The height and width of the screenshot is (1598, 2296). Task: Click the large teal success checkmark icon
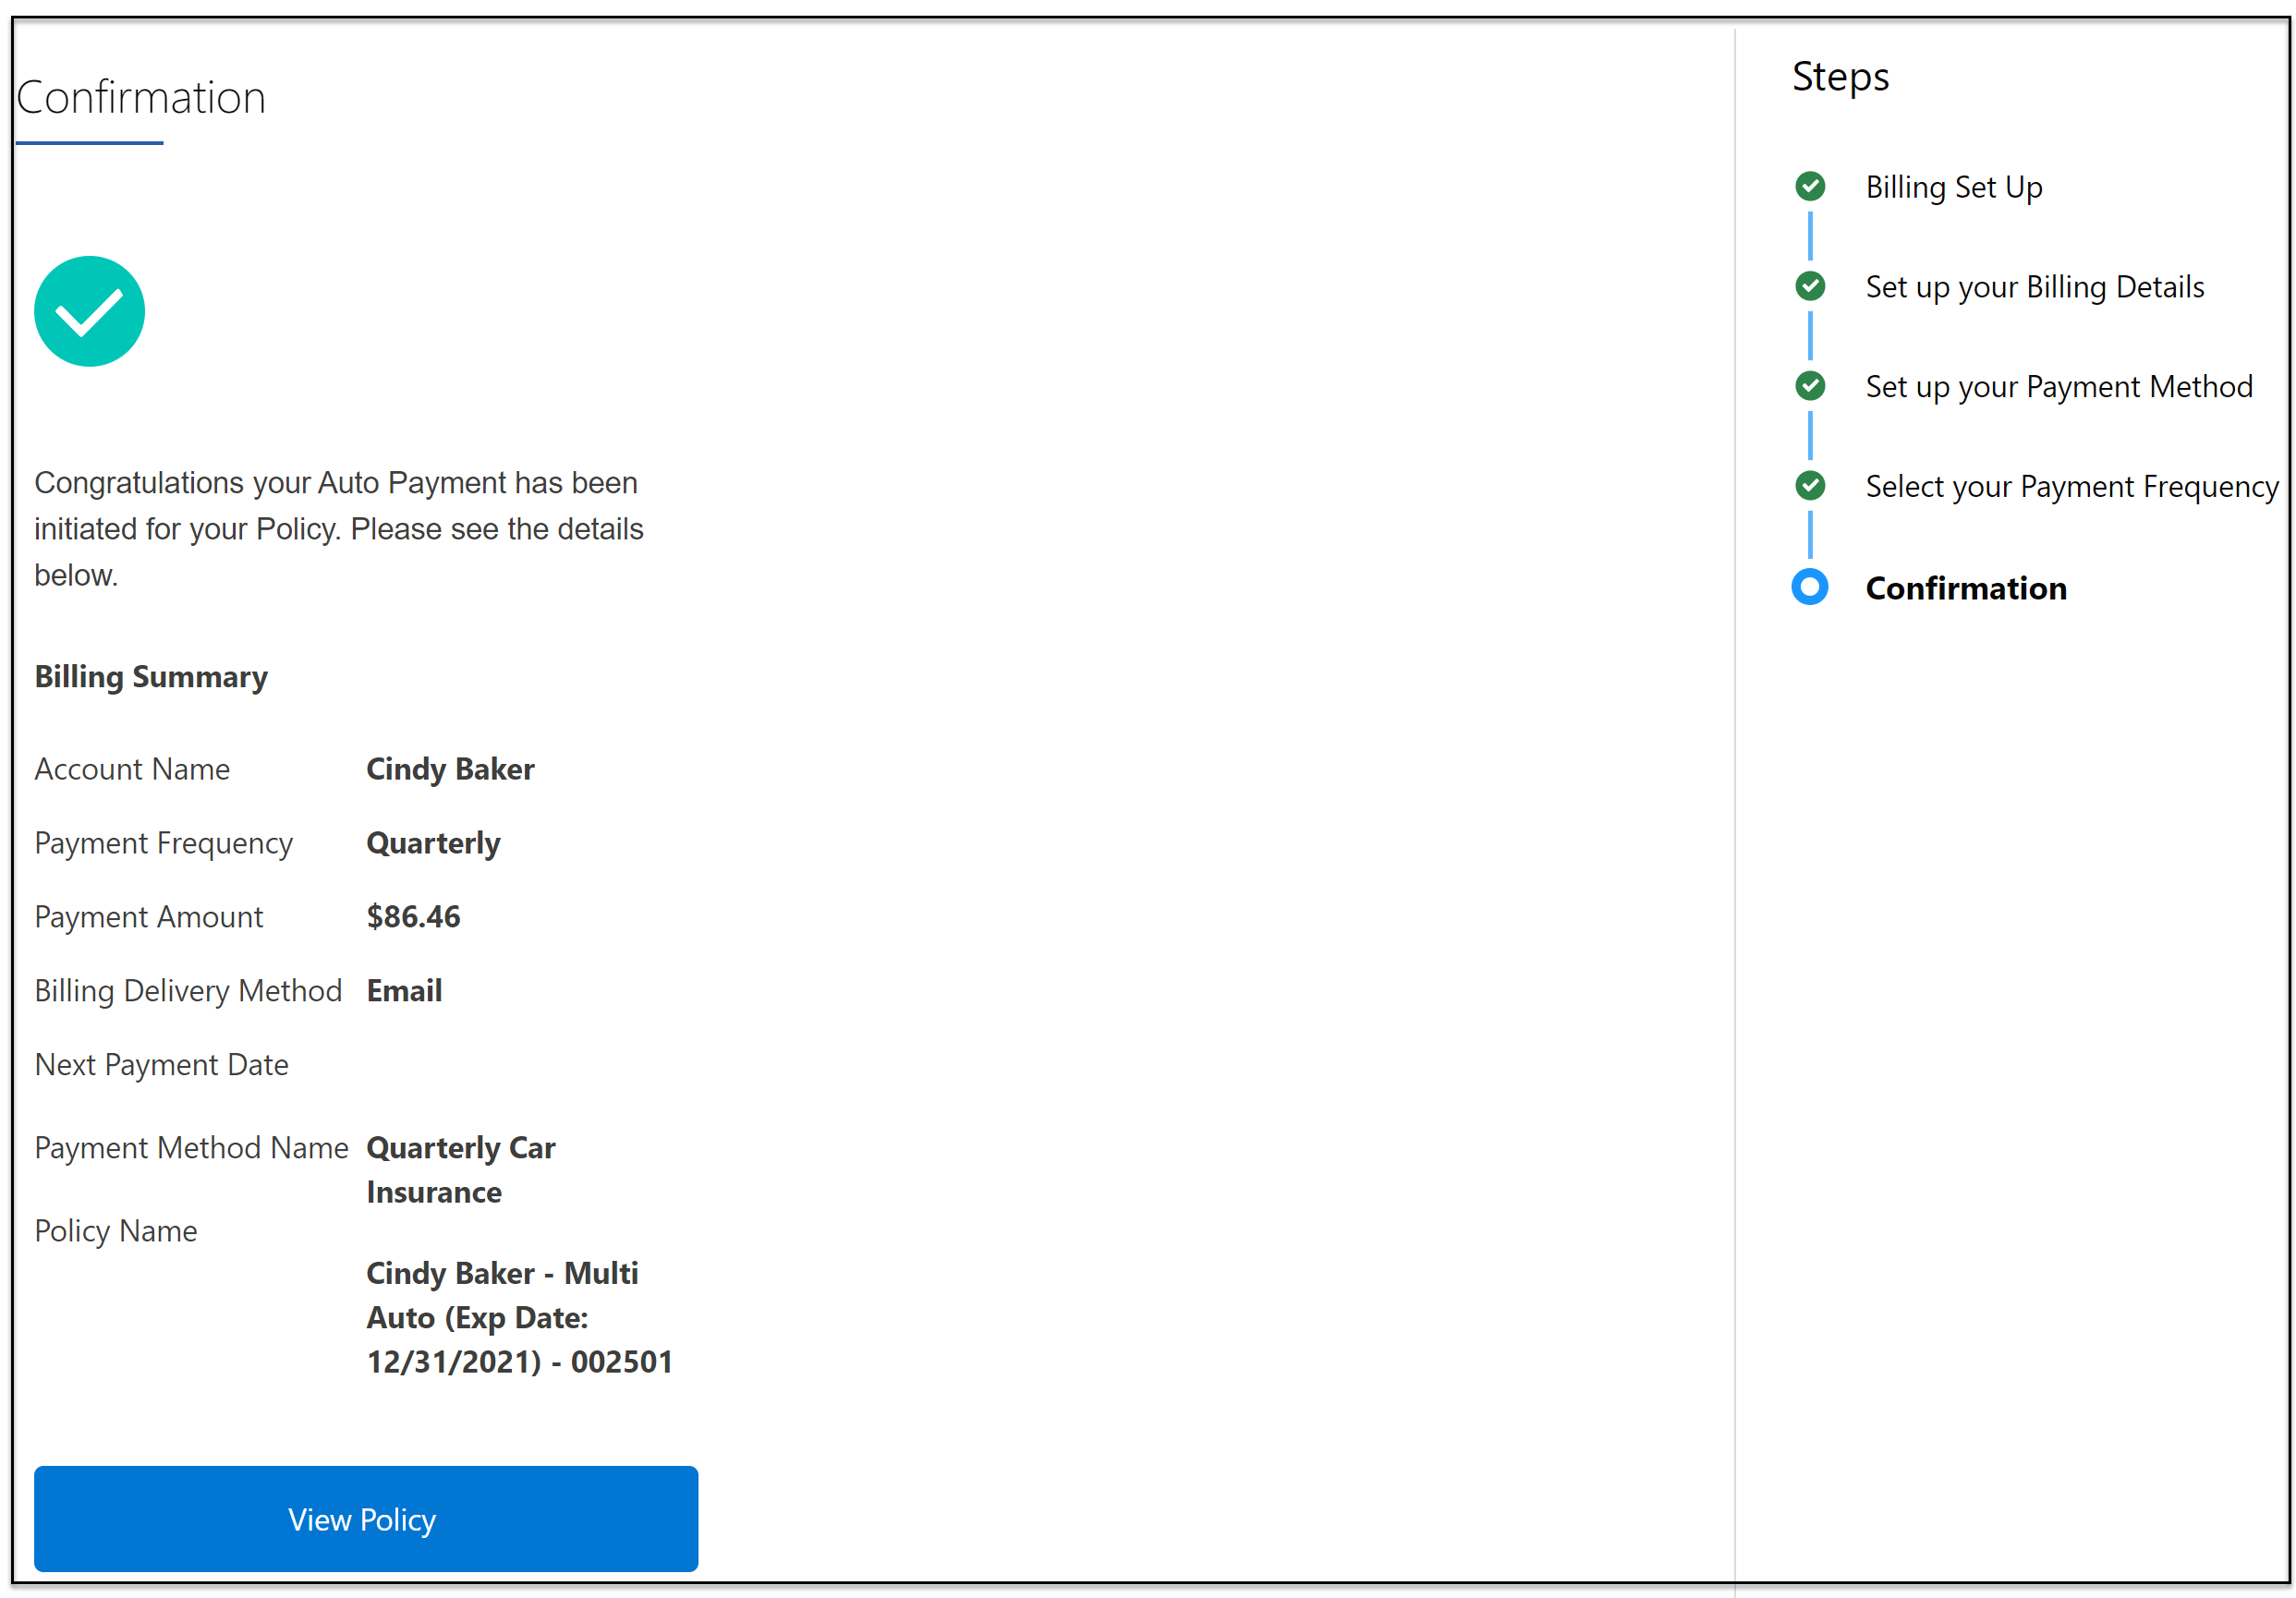pos(90,311)
